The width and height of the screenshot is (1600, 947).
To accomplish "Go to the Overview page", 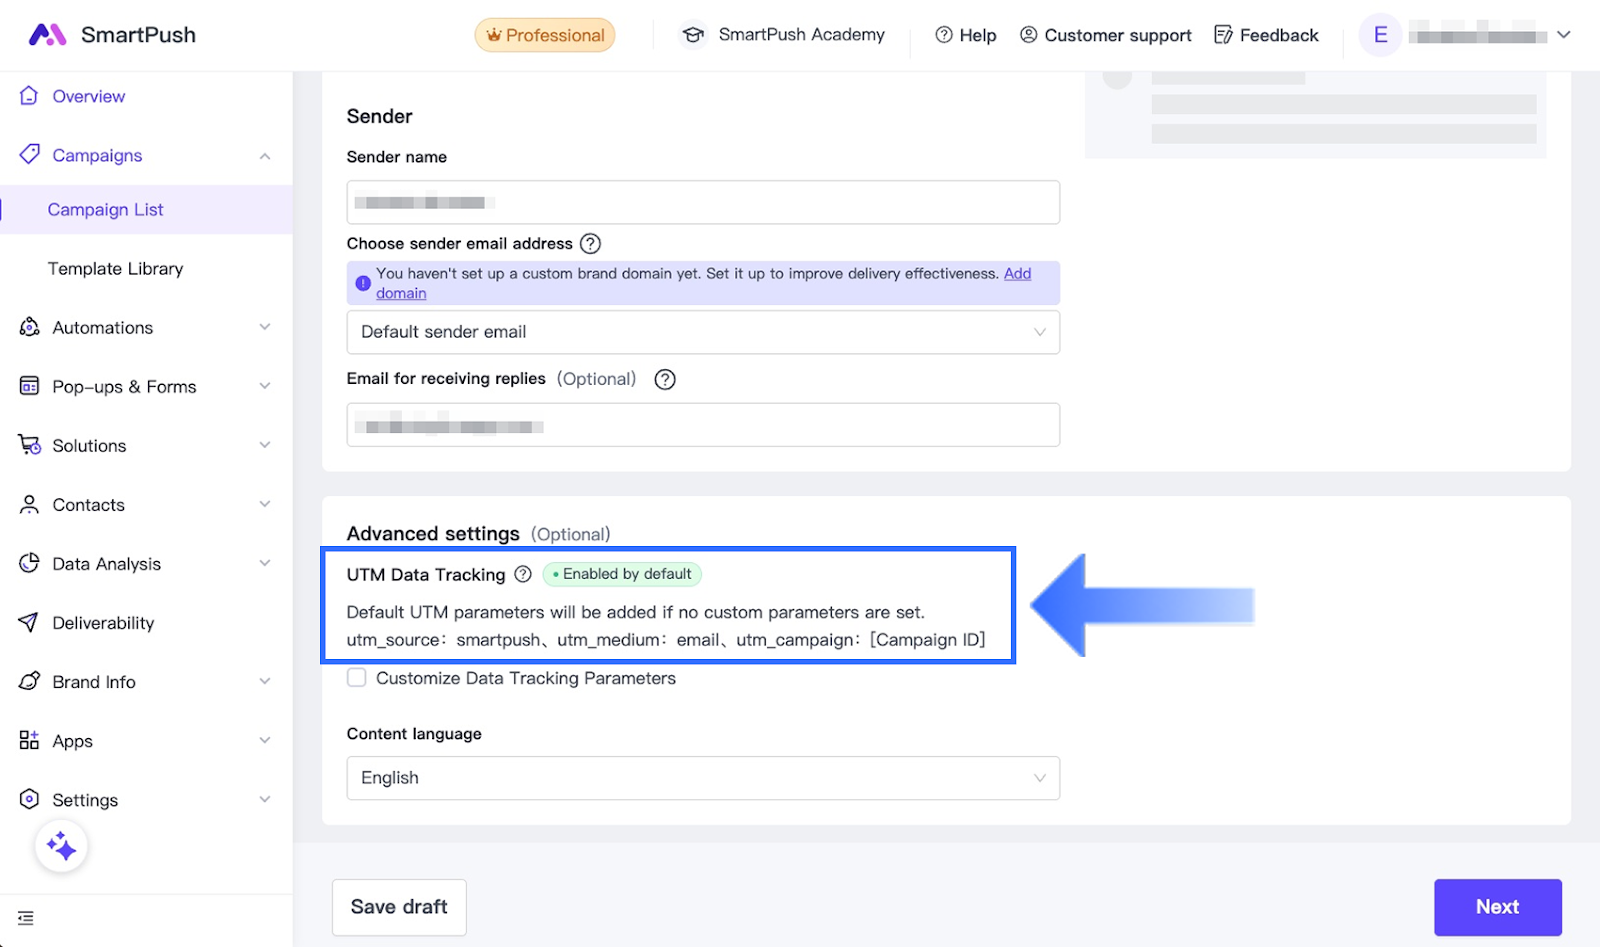I will [x=89, y=97].
